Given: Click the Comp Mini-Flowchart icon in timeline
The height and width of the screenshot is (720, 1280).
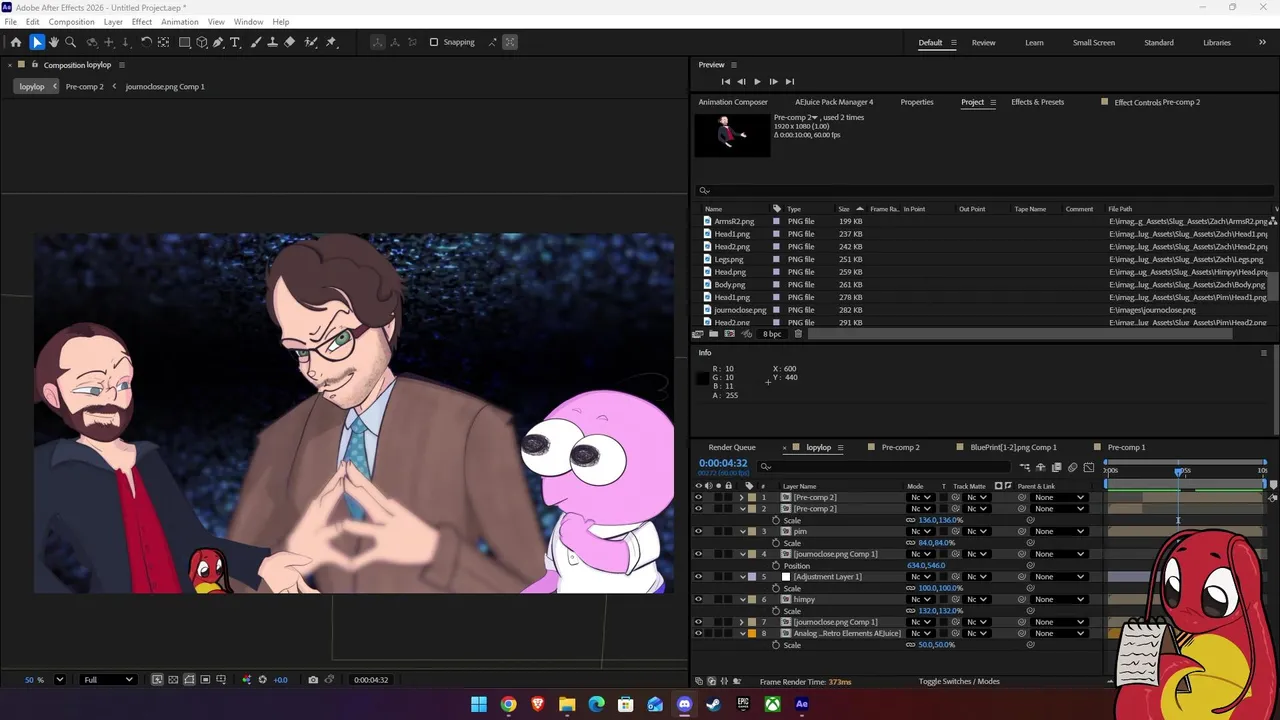Looking at the screenshot, I should pos(1025,467).
